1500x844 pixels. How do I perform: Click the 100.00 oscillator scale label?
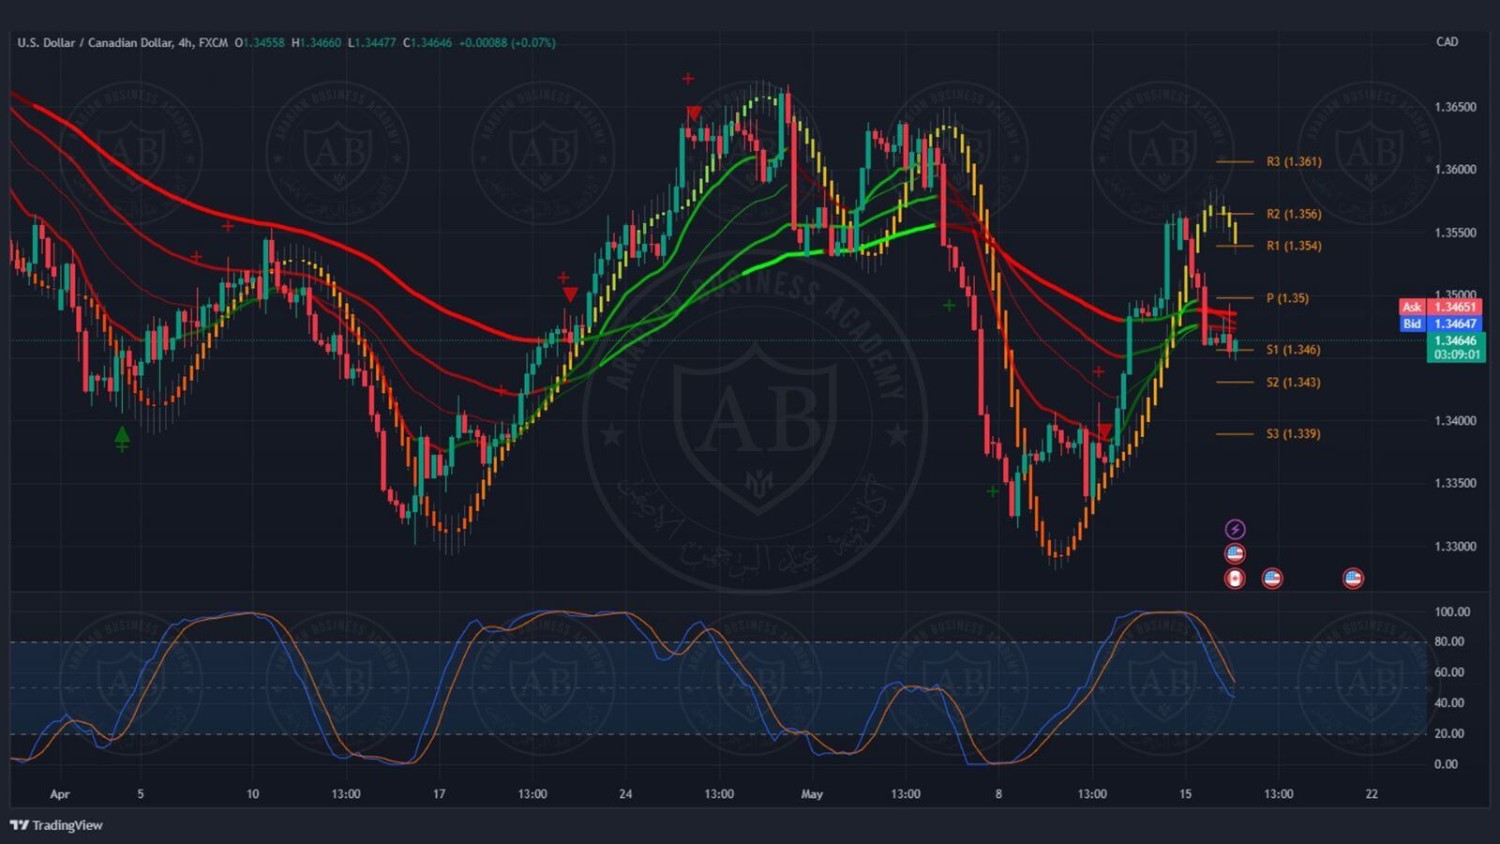pos(1452,612)
